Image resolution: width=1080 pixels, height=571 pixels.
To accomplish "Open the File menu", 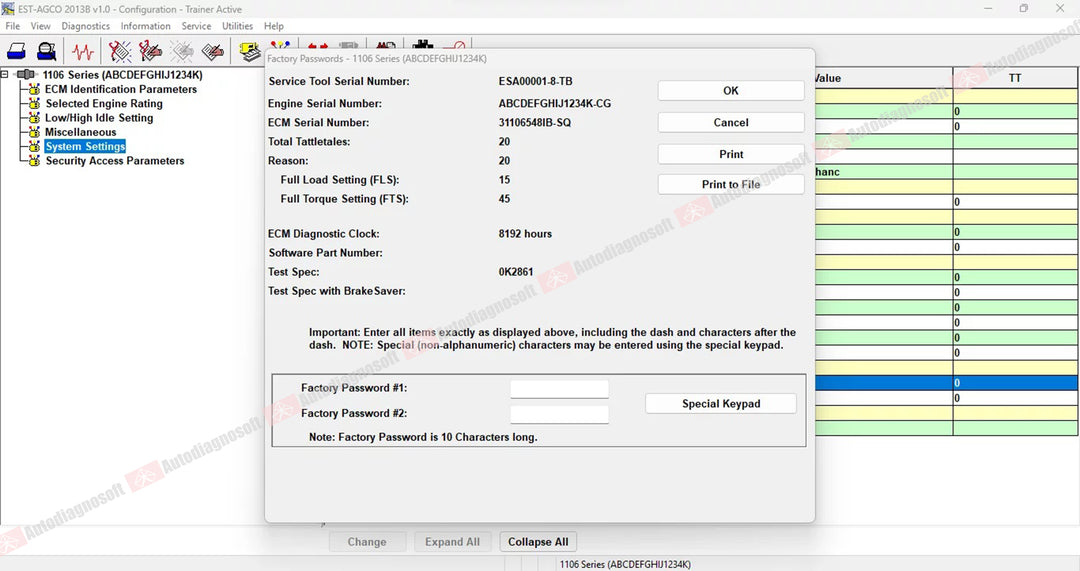I will click(x=12, y=26).
